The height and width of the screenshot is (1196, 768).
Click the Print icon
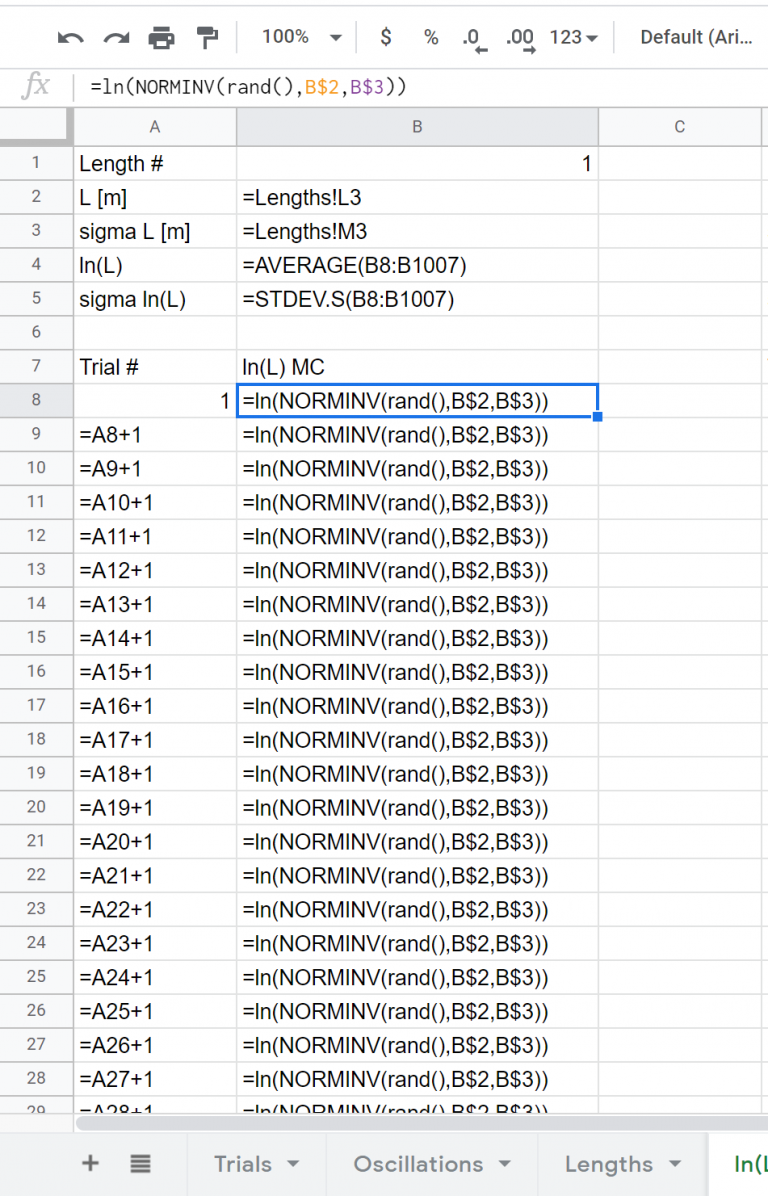[x=161, y=38]
